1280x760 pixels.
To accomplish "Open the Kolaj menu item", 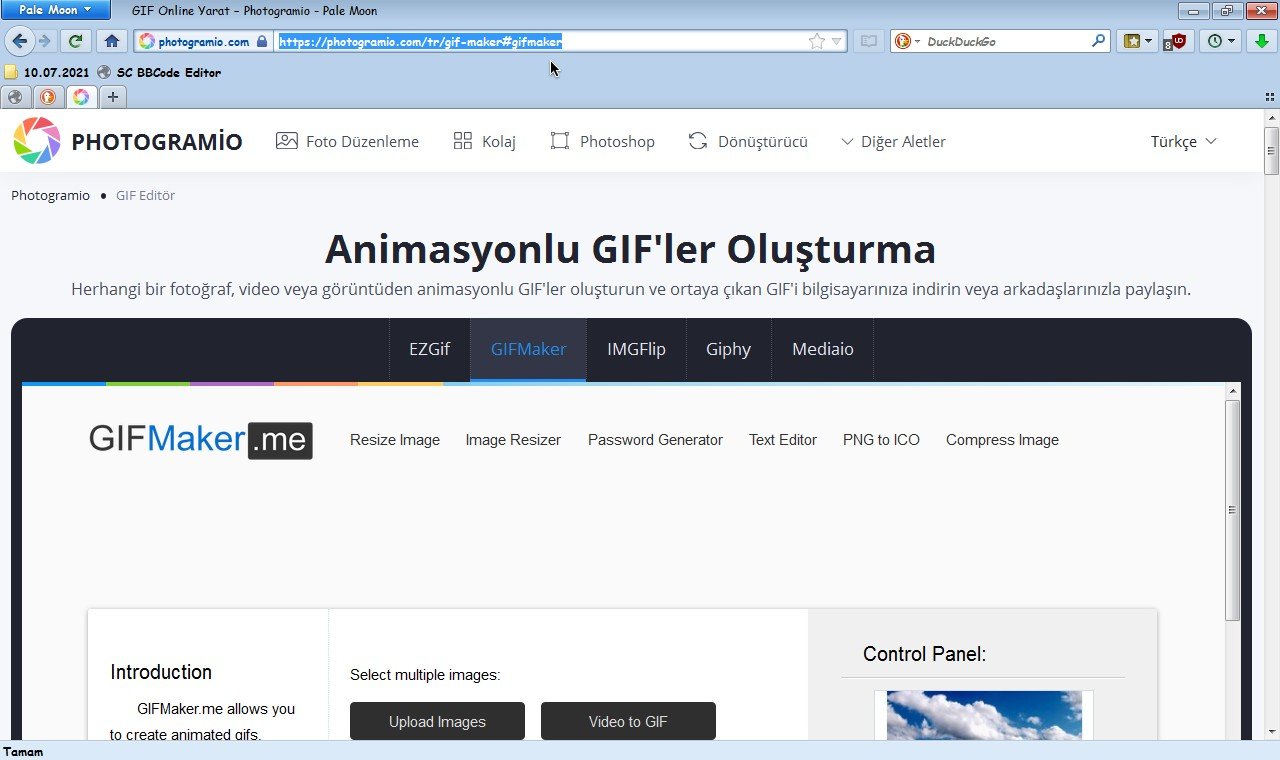I will tap(485, 141).
